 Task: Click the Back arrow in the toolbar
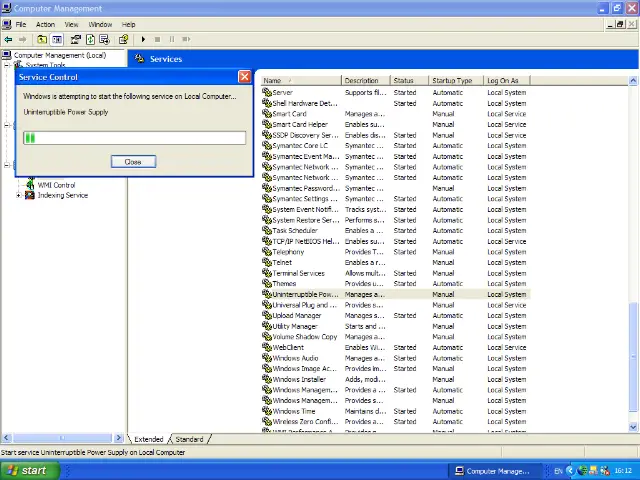(x=8, y=39)
